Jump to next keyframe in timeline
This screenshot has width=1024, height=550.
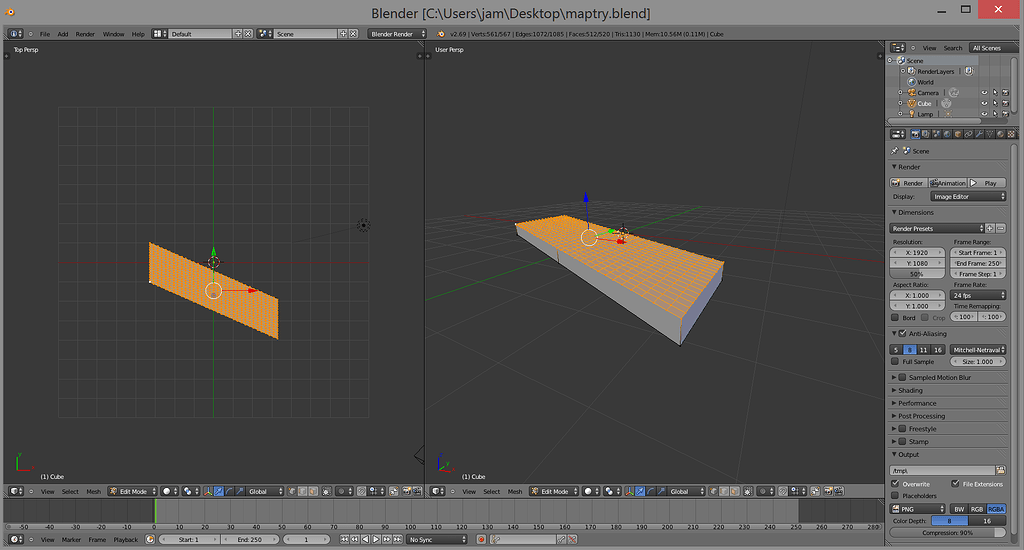[x=387, y=540]
